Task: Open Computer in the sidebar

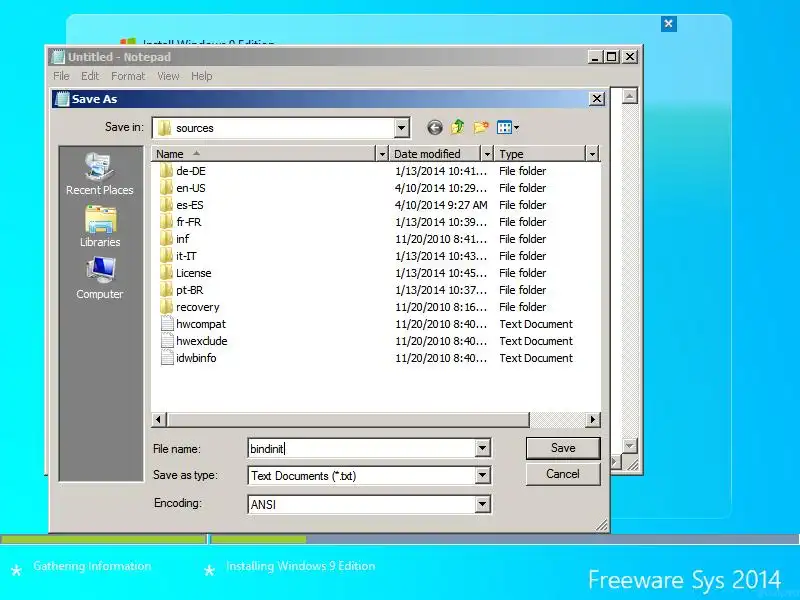Action: click(99, 279)
